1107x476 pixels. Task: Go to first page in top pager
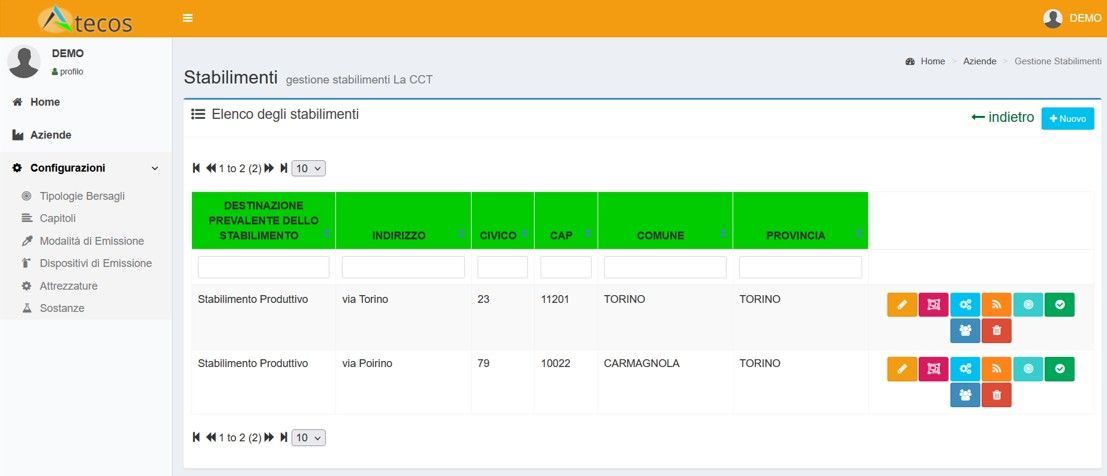pyautogui.click(x=197, y=168)
